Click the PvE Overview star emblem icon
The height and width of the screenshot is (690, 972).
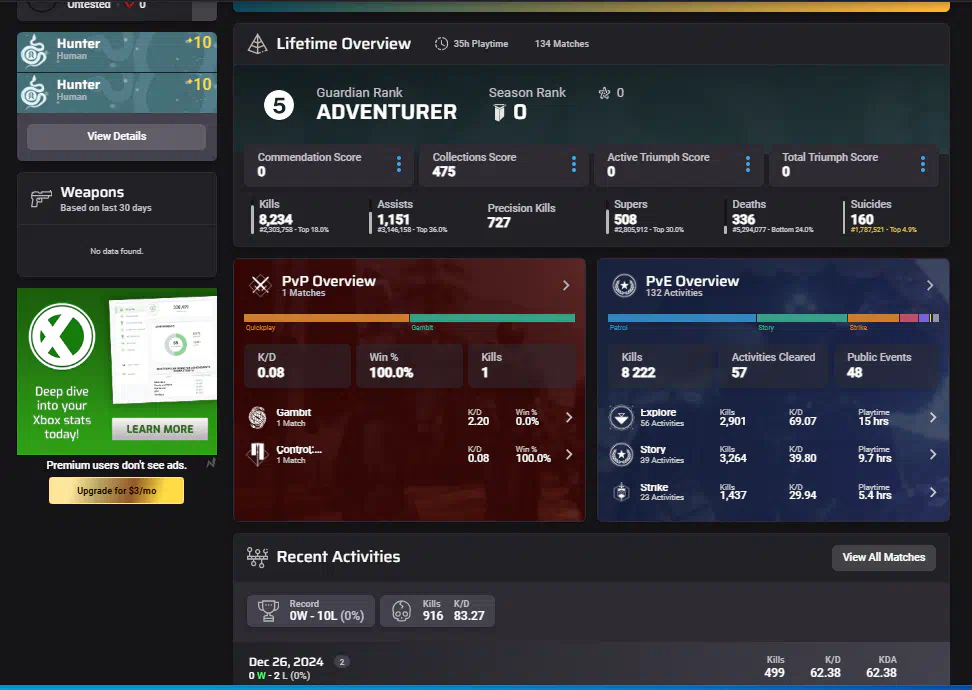coord(624,285)
